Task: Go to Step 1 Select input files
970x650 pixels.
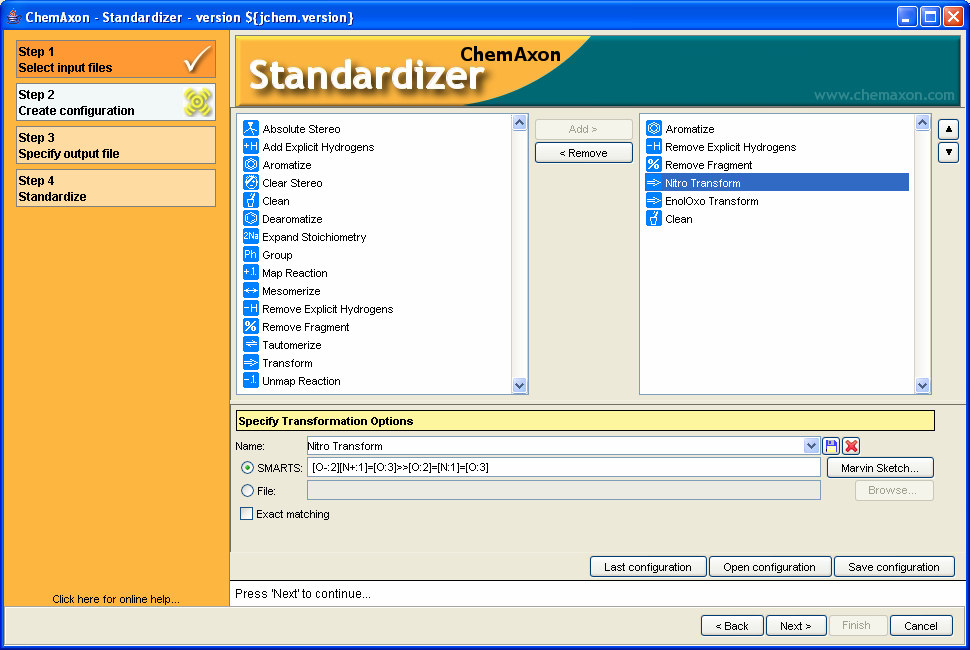Action: [116, 59]
